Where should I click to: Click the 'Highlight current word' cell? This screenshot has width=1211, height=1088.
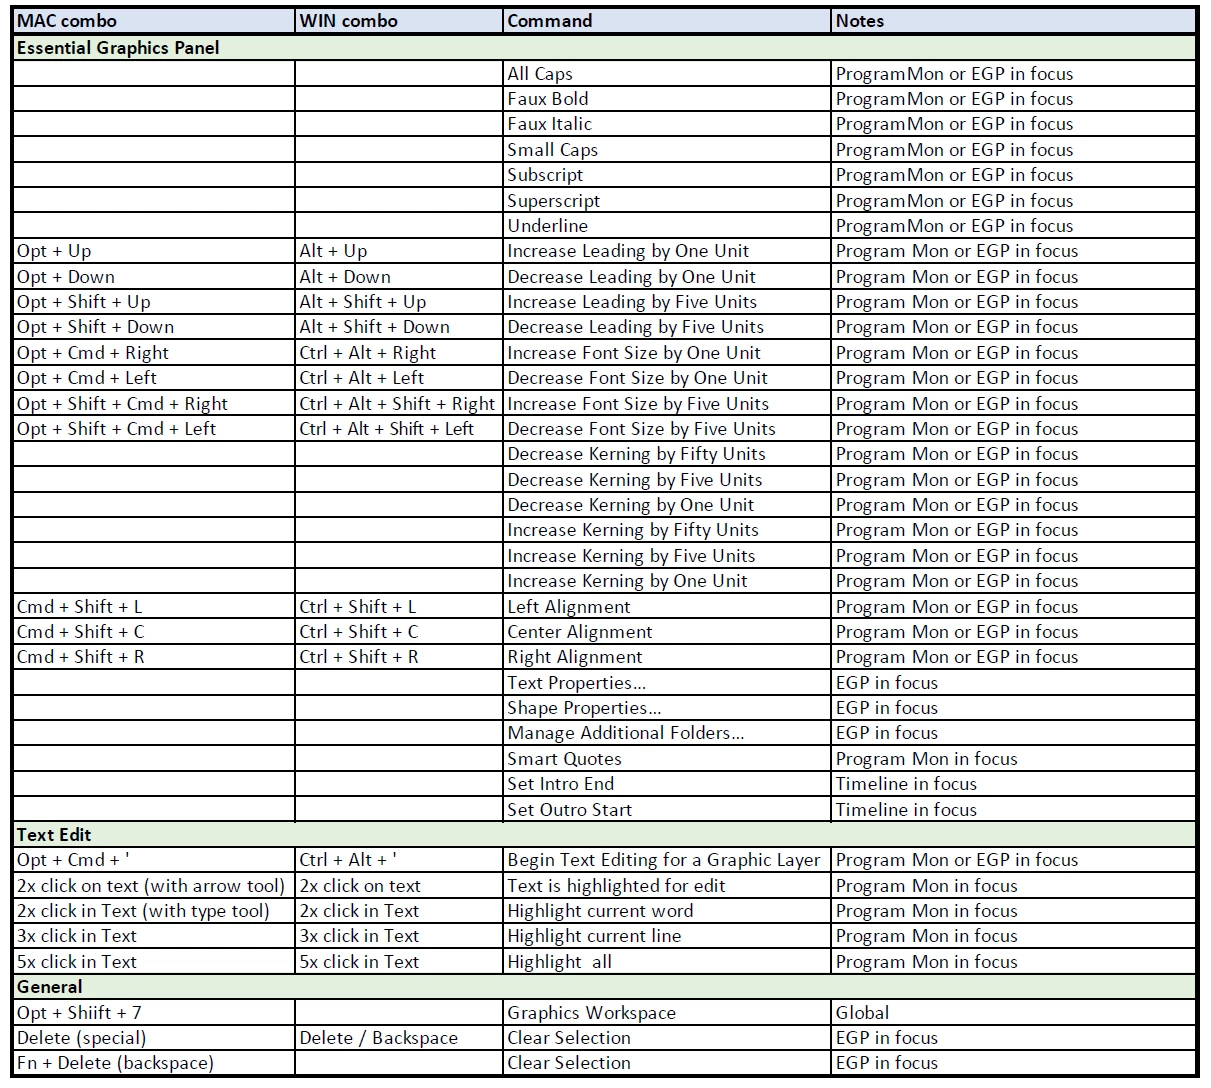point(667,911)
